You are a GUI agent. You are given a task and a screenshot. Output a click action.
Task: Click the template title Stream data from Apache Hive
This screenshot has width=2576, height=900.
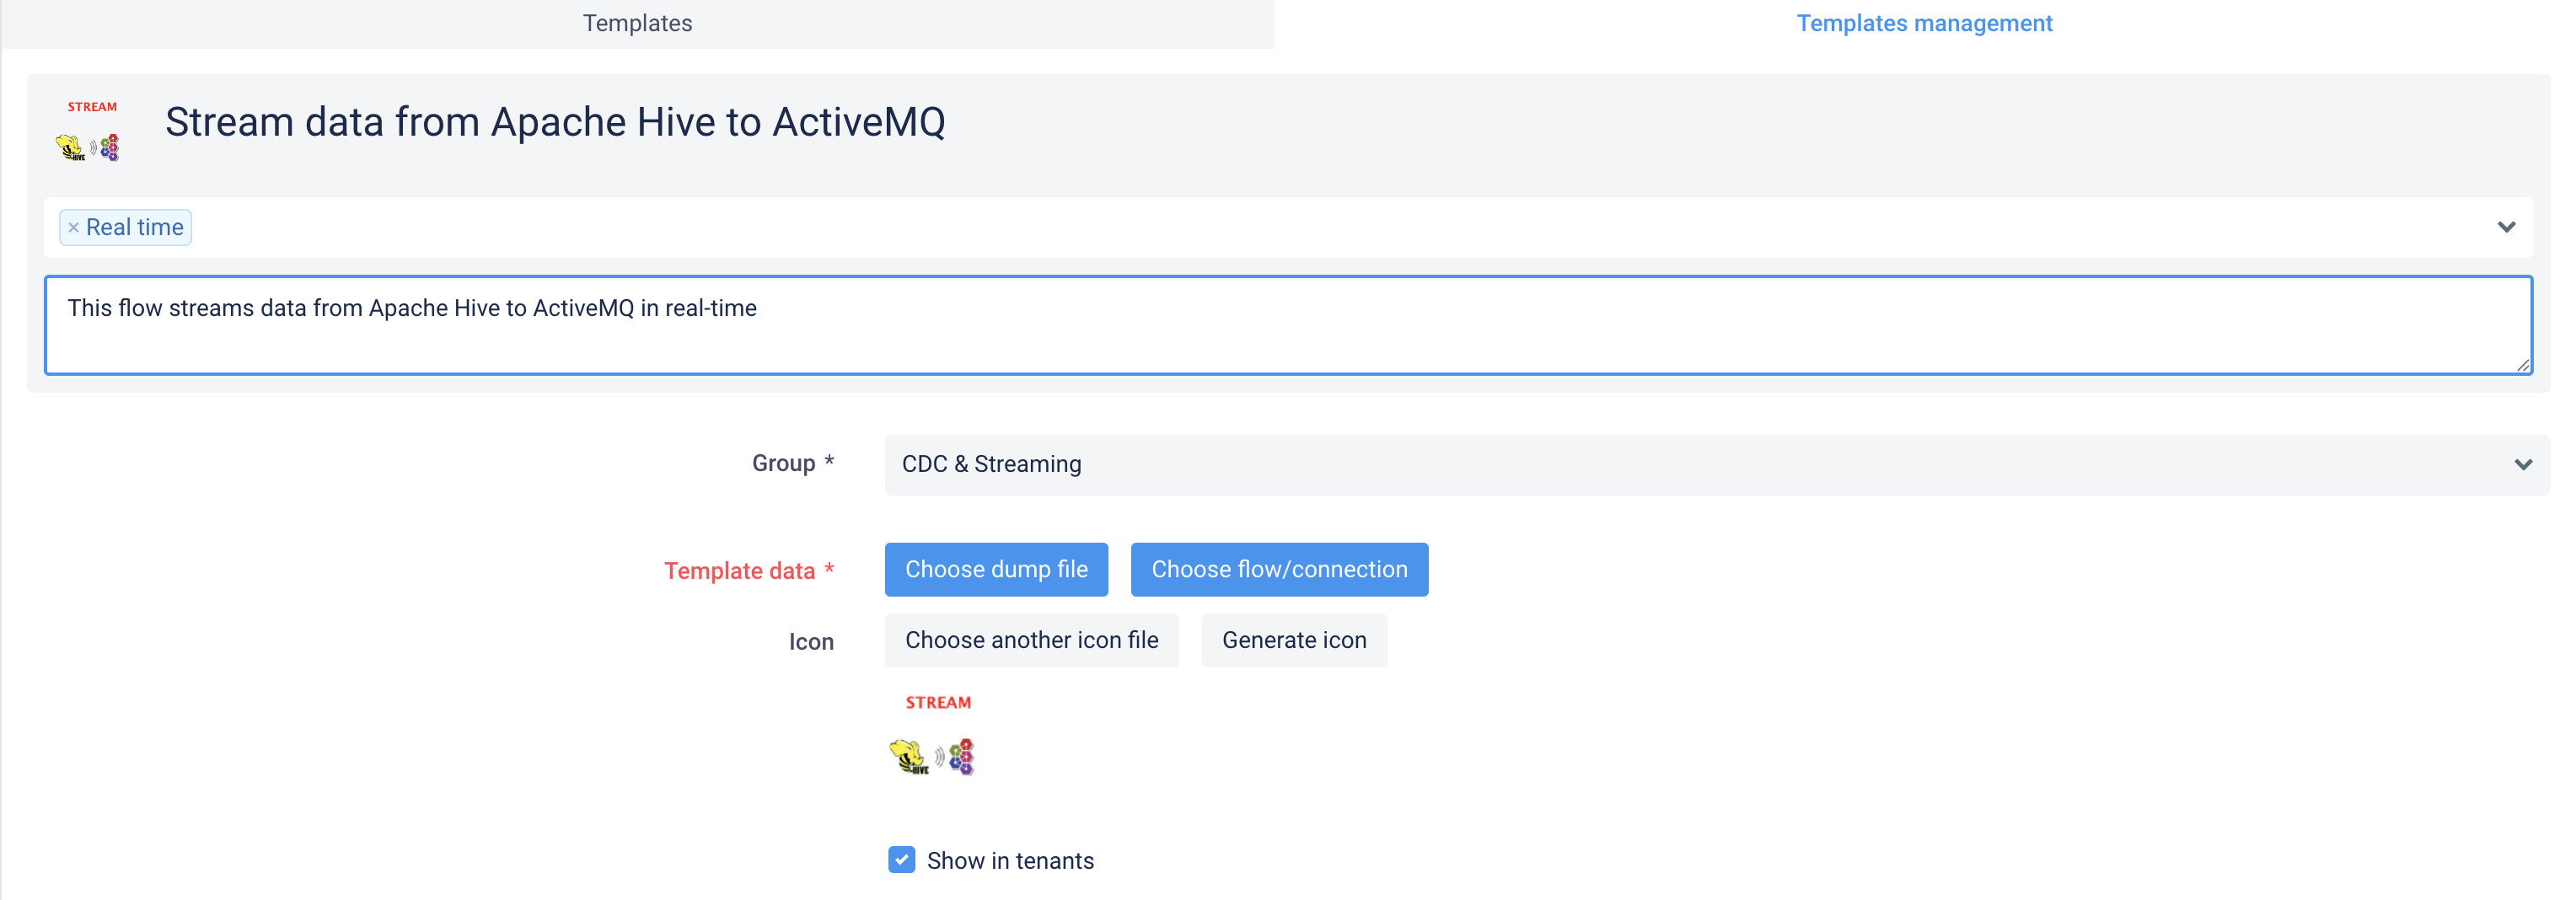tap(555, 122)
